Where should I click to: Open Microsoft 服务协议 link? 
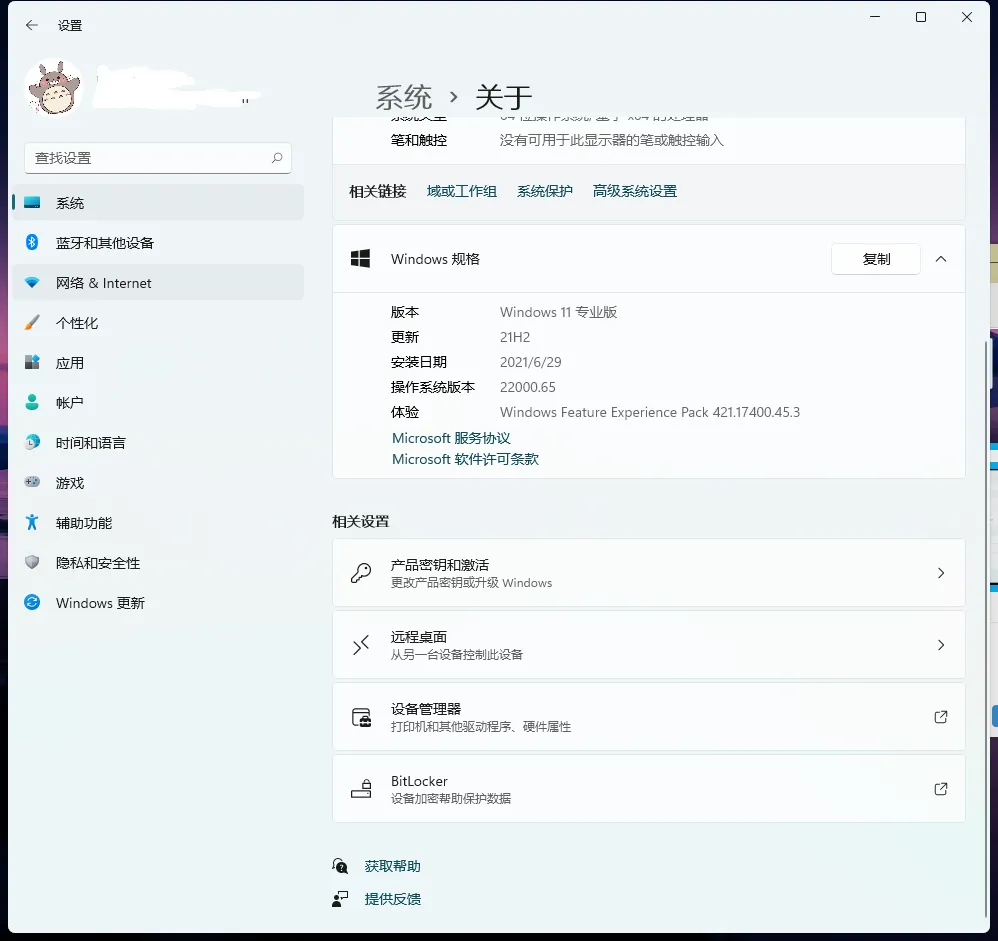coord(451,438)
